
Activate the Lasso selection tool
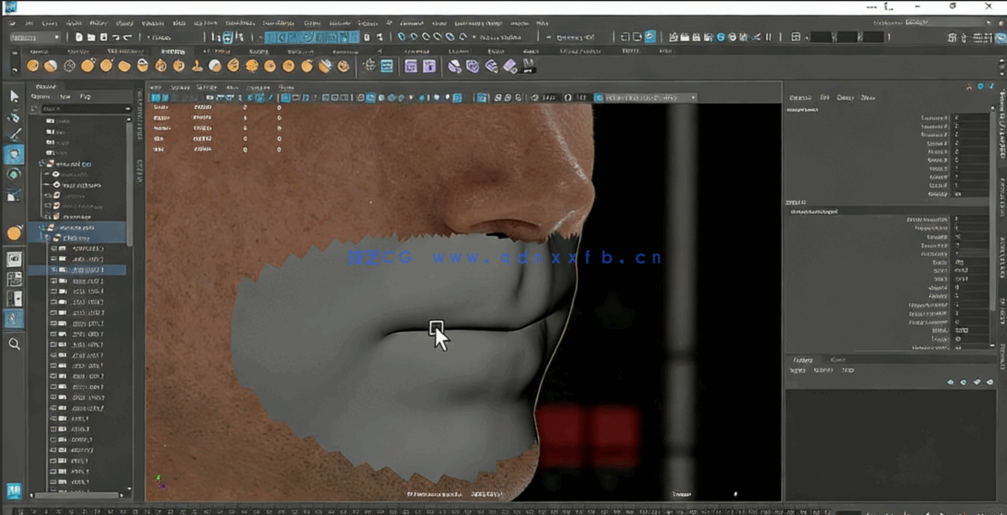14,116
